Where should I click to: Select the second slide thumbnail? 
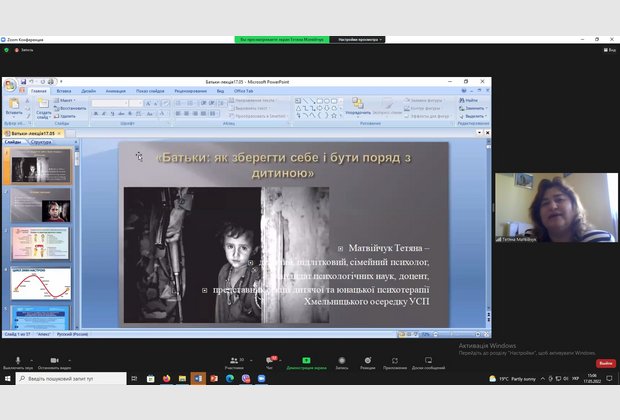pos(41,205)
